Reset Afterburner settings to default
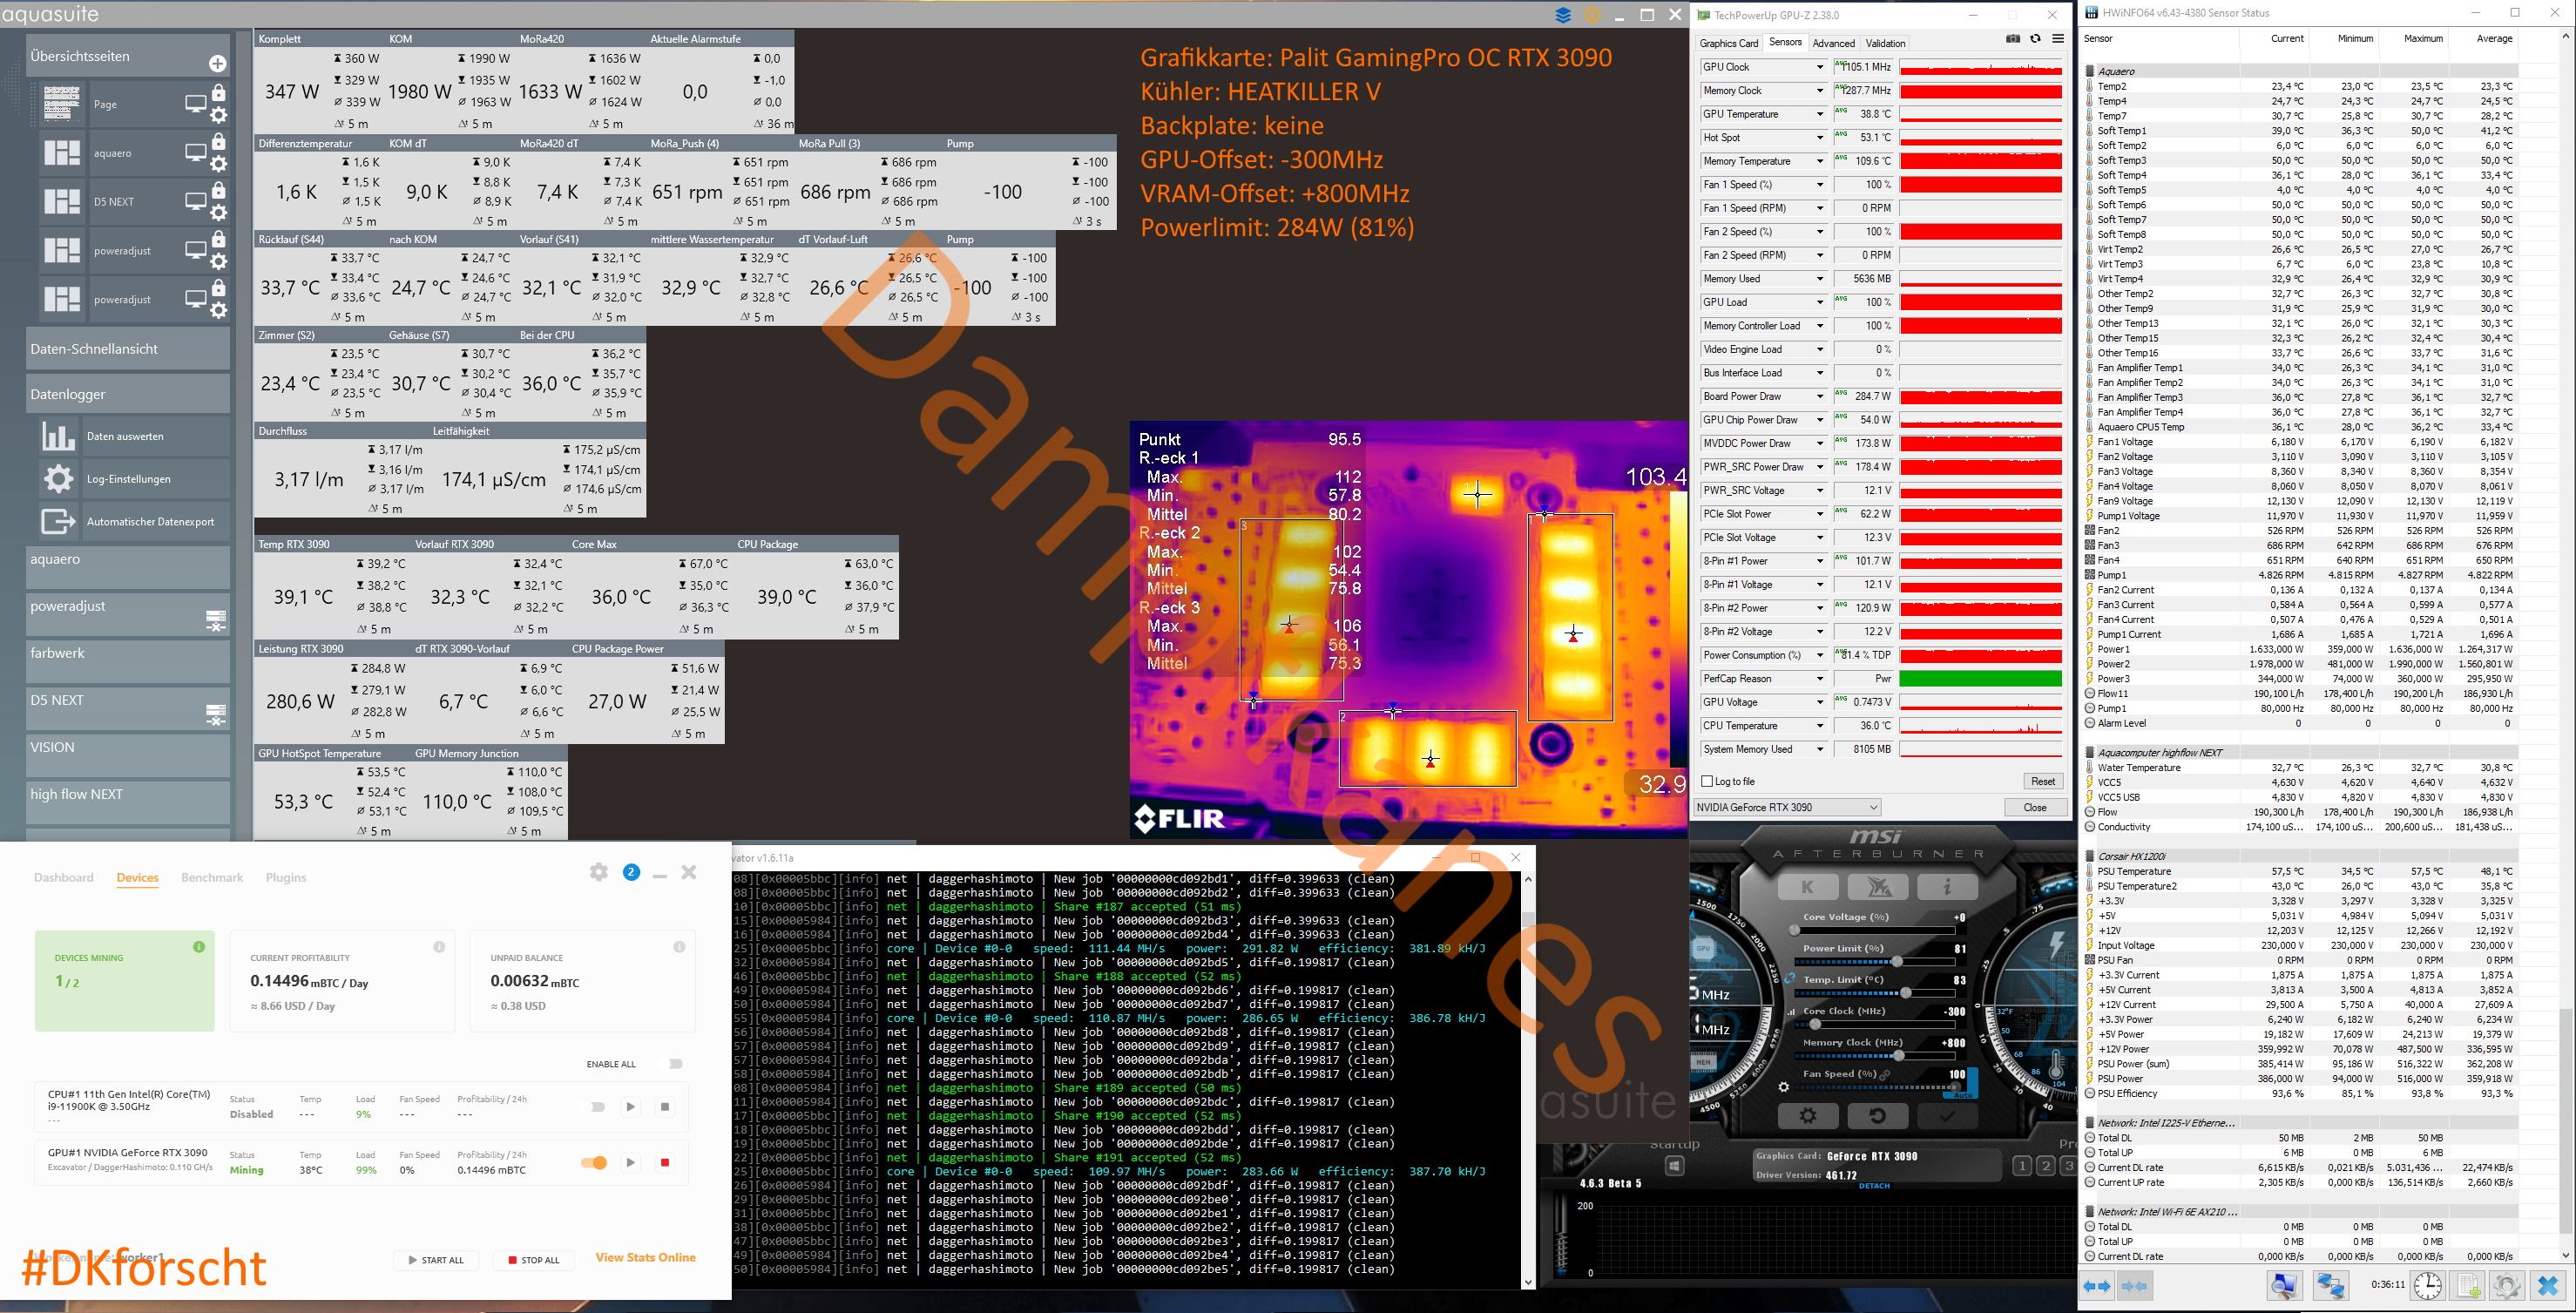Image resolution: width=2576 pixels, height=1313 pixels. coord(1877,1116)
